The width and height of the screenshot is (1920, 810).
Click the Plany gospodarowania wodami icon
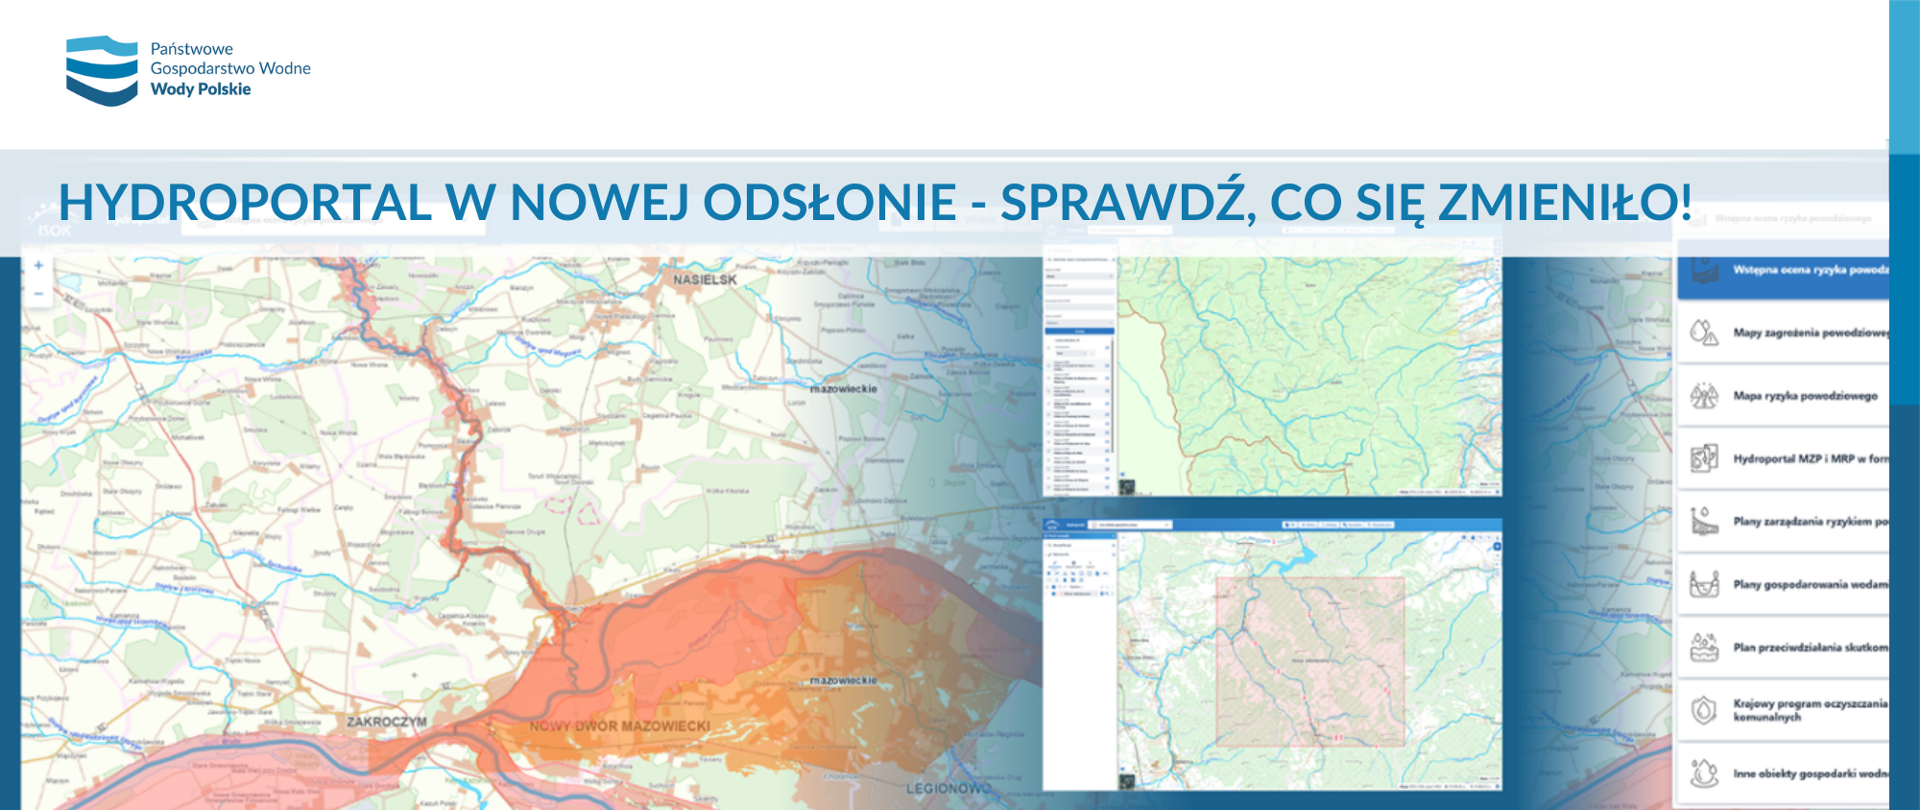(x=1704, y=584)
